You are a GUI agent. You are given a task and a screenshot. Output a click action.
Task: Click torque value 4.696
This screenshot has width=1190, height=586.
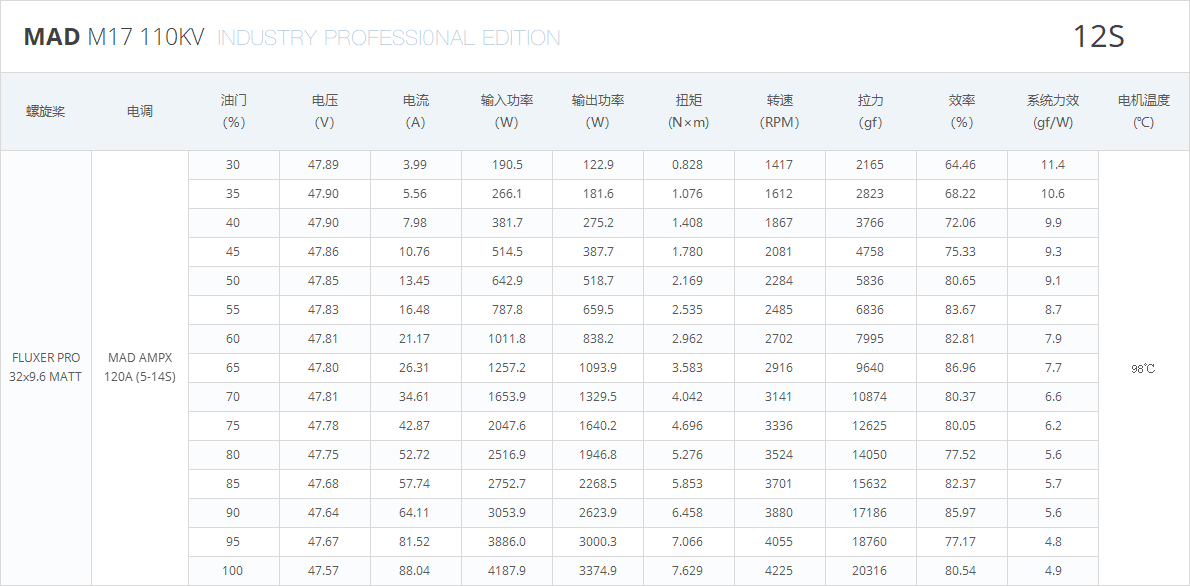pos(688,426)
